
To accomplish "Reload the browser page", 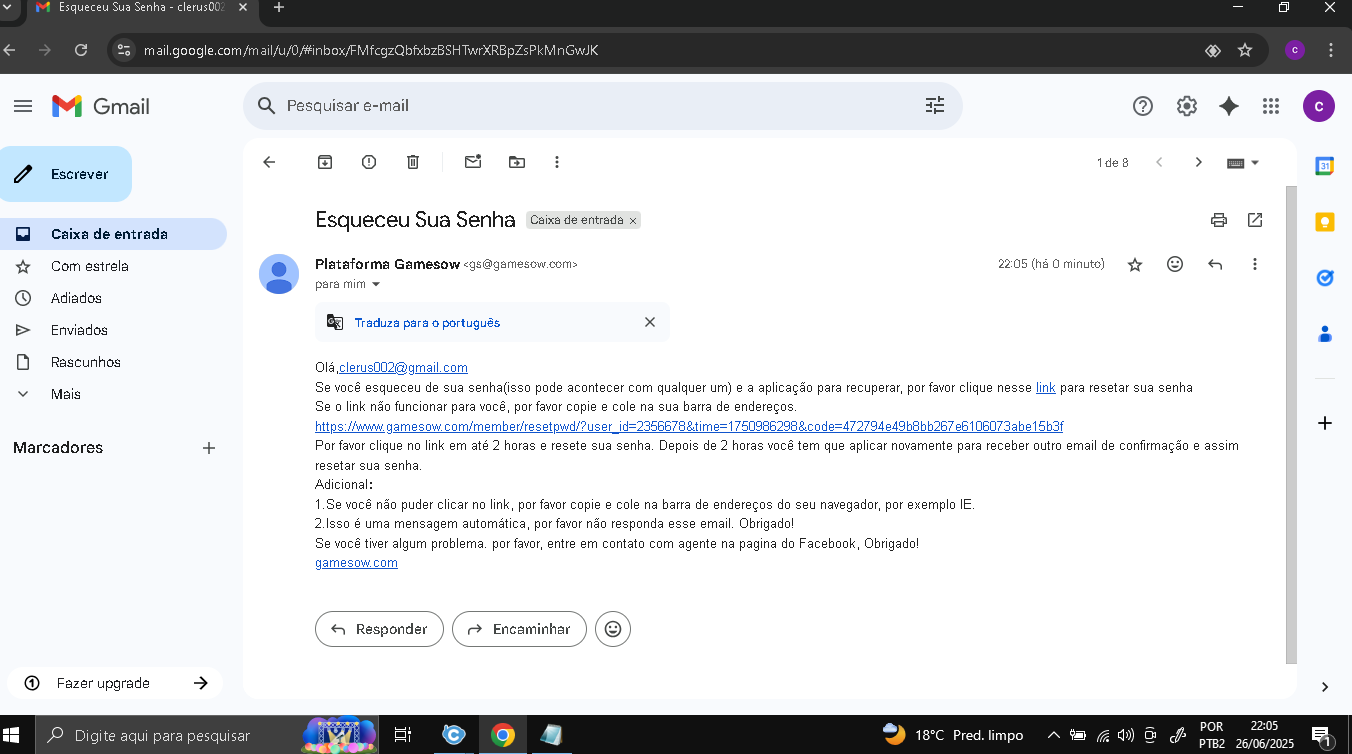I will tap(81, 50).
